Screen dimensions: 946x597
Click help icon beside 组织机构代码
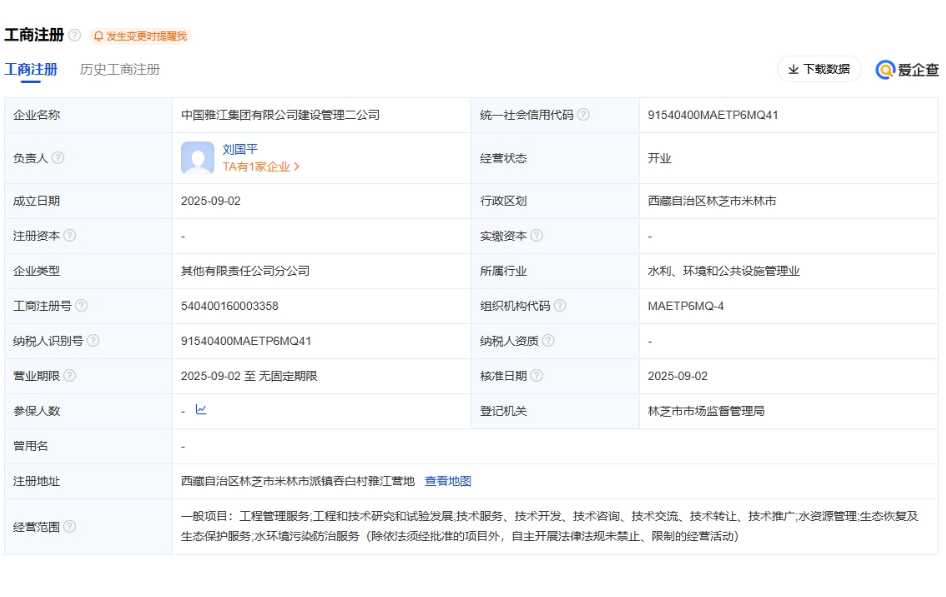pos(560,306)
